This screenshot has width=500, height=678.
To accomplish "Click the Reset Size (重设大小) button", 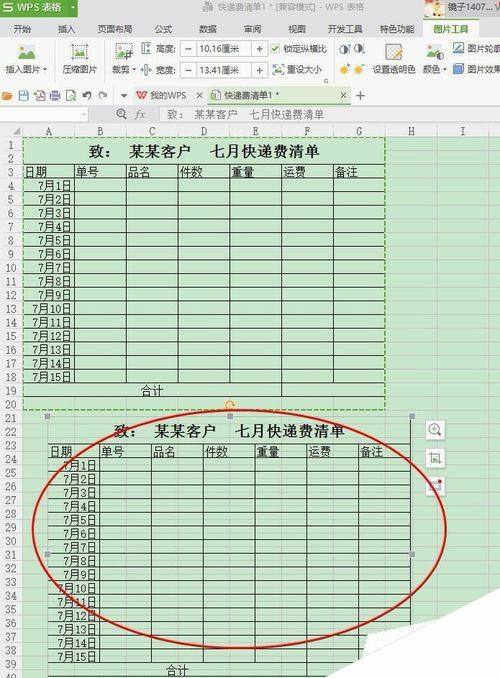I will click(298, 69).
